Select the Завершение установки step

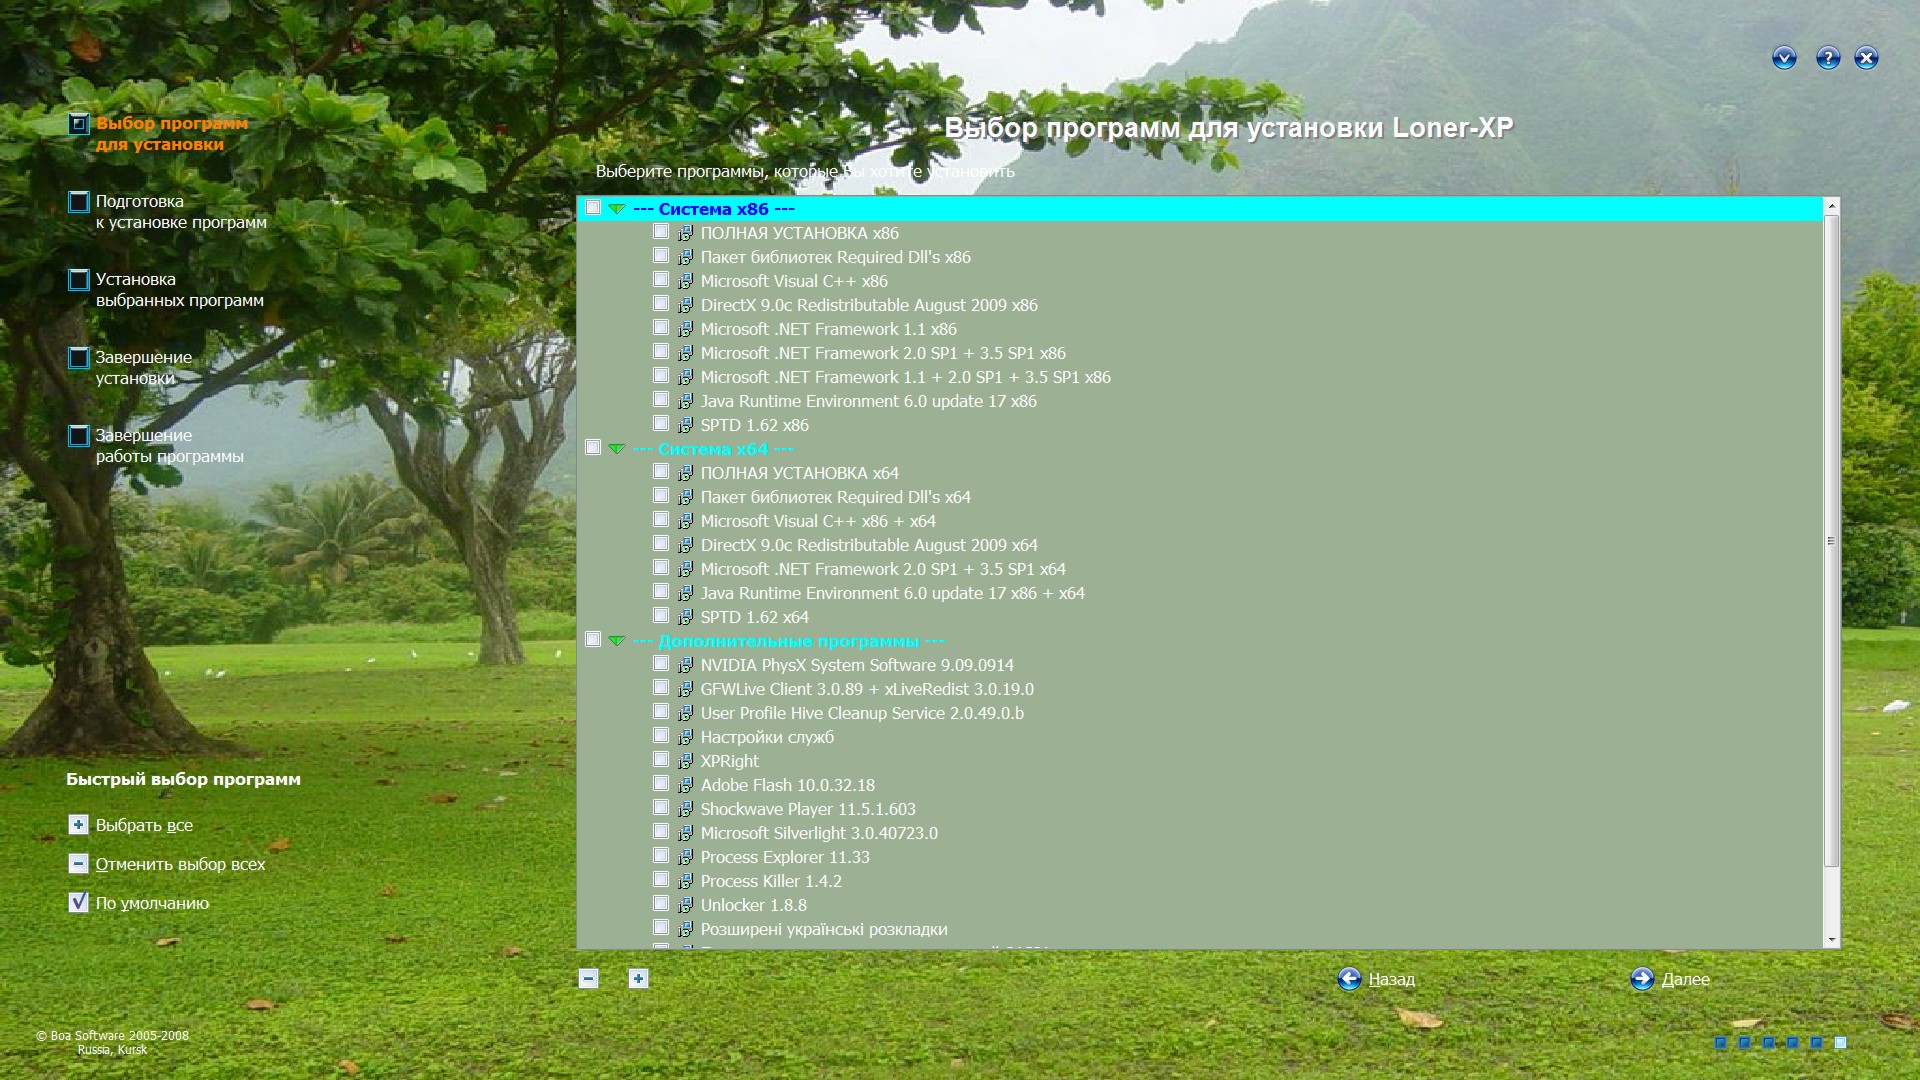tap(143, 368)
